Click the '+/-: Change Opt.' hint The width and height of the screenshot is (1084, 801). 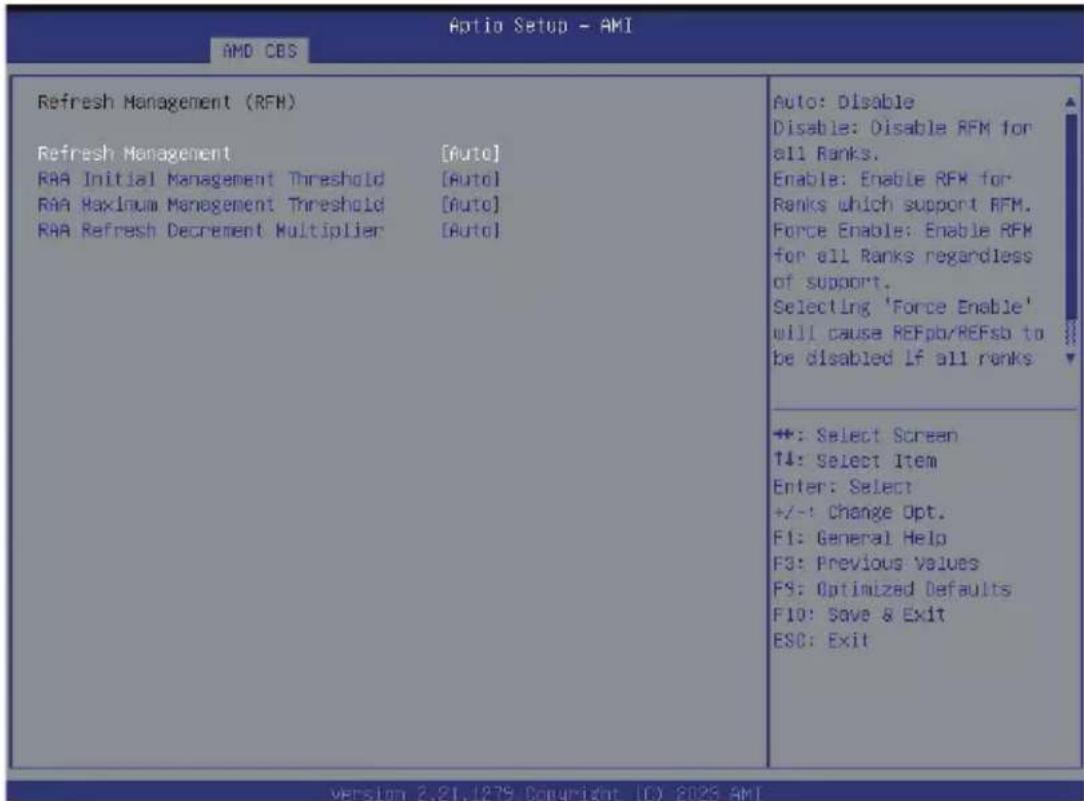tap(859, 512)
